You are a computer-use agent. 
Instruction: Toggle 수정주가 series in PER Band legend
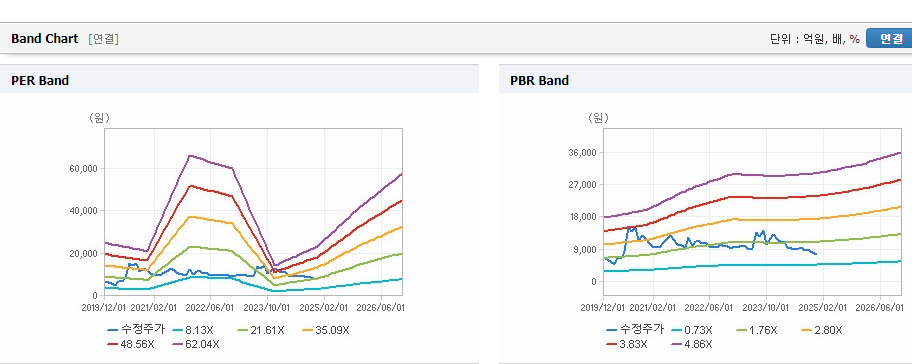click(136, 330)
